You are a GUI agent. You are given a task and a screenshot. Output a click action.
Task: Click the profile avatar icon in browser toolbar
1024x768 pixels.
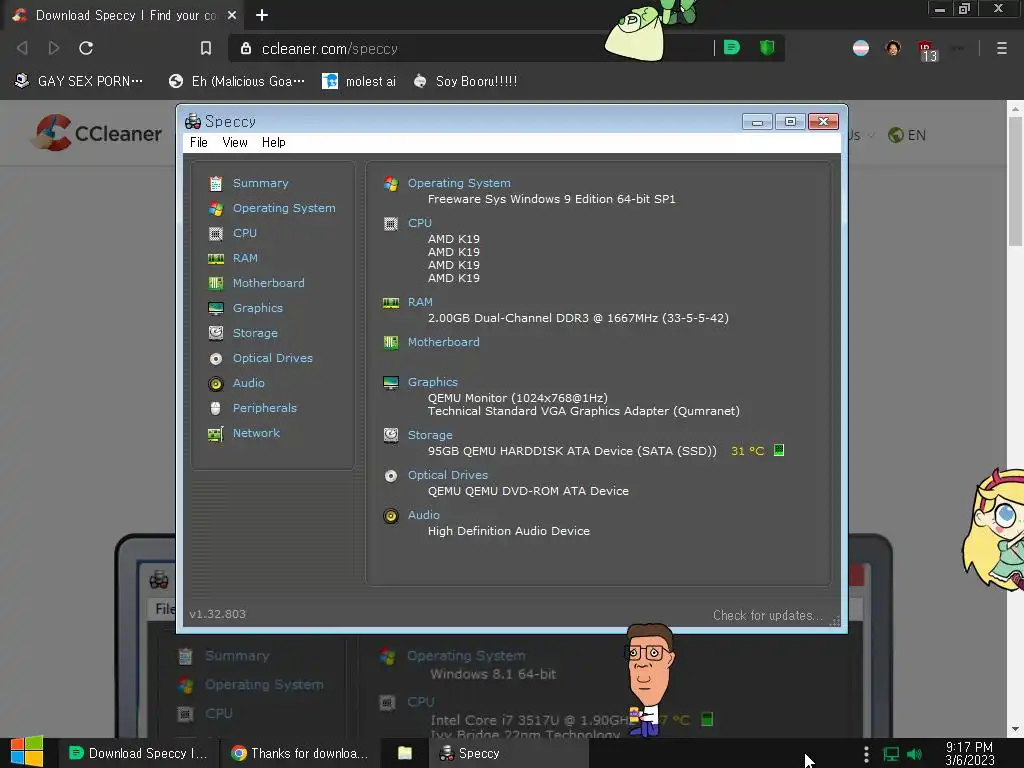pos(893,48)
